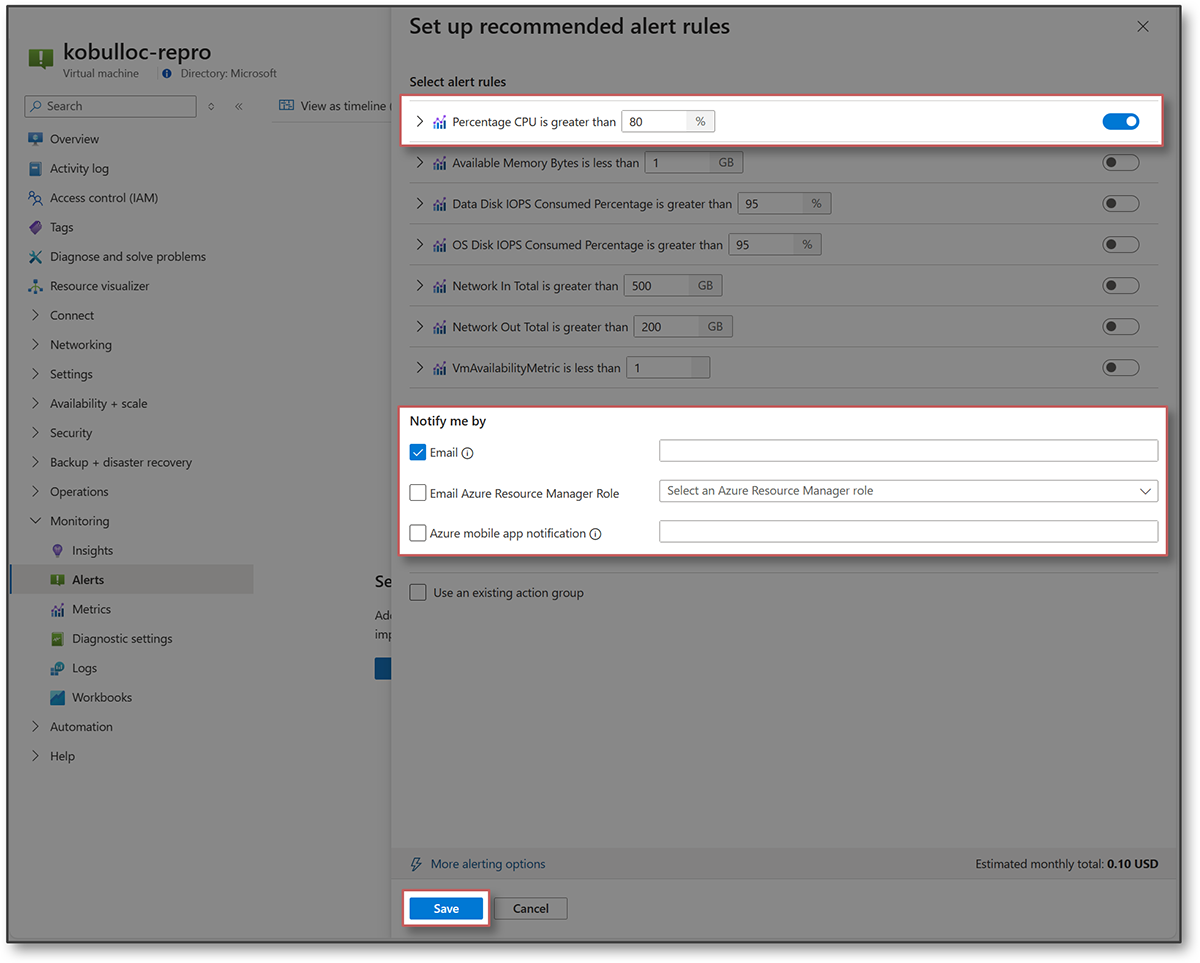Expand OS Disk IOPS Consumed Percentage chevron
The image size is (1200, 963).
(420, 245)
